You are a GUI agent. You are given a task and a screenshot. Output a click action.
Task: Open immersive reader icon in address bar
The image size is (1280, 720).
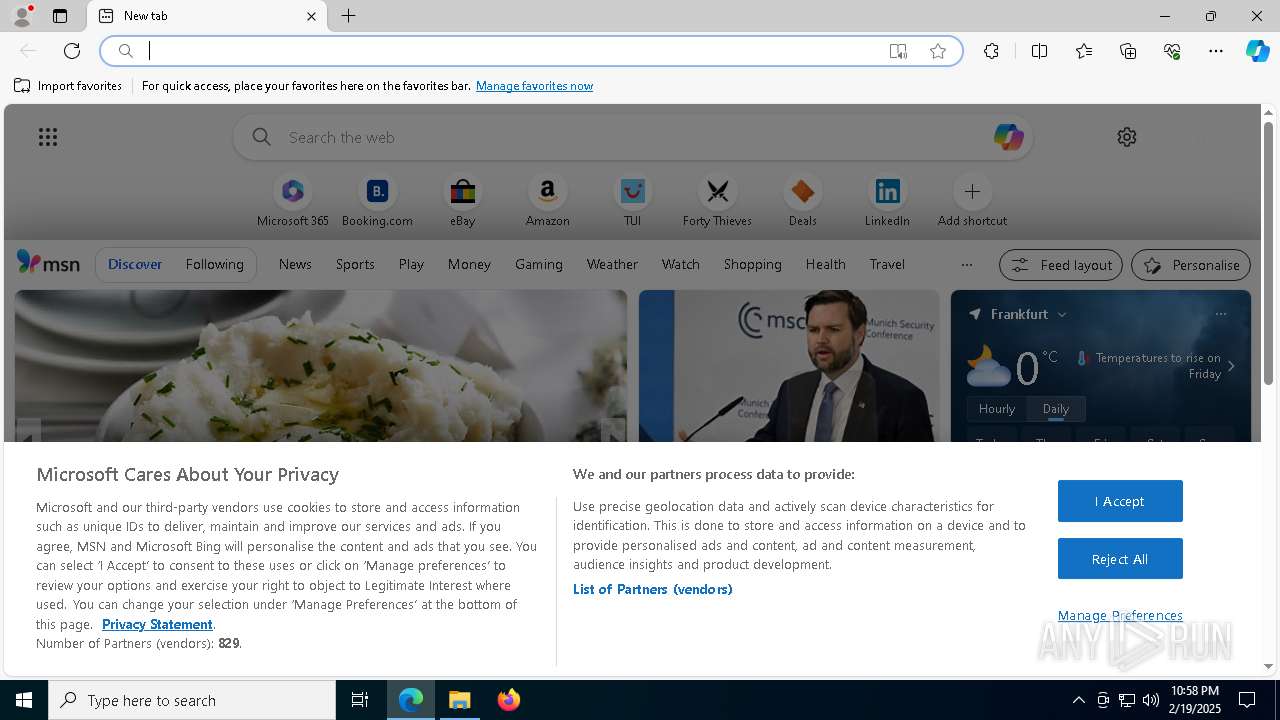pyautogui.click(x=898, y=51)
